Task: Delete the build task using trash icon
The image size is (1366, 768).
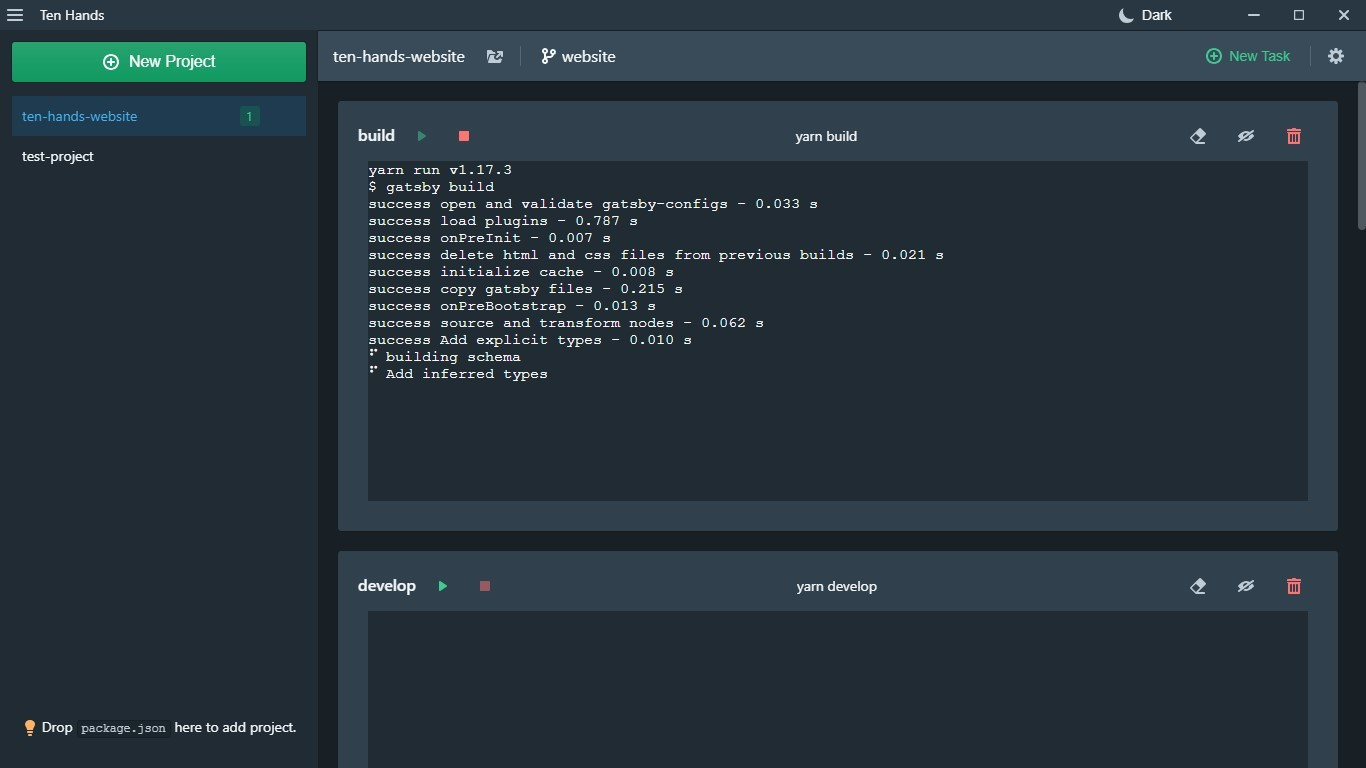Action: coord(1294,136)
